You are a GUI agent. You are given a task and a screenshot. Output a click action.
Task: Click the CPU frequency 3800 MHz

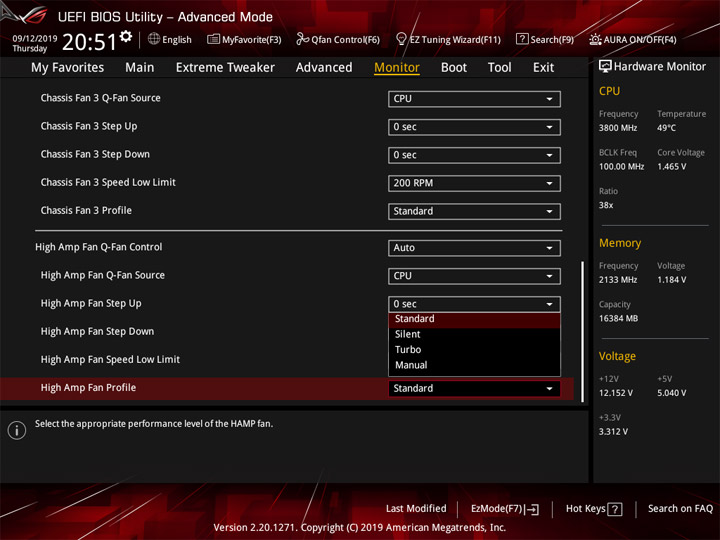618,128
